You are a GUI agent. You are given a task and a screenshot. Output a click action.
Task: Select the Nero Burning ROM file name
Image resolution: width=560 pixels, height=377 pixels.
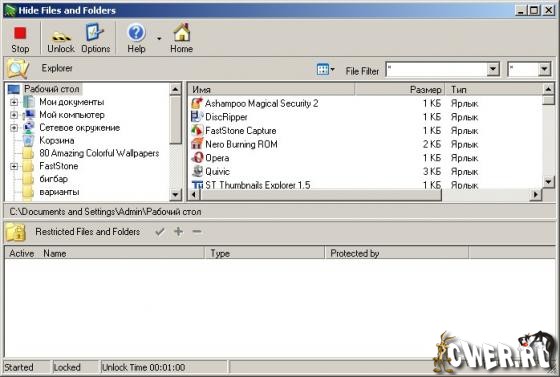tap(241, 144)
